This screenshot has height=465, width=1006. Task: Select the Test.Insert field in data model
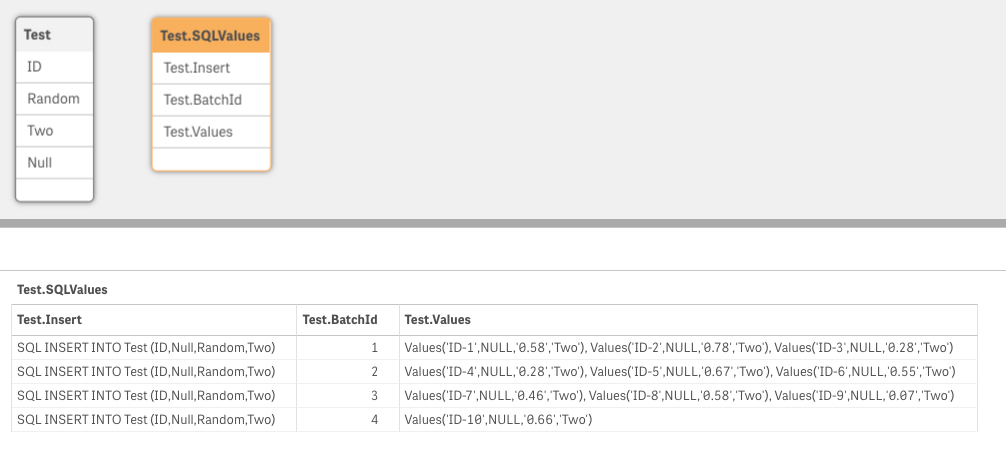click(211, 68)
